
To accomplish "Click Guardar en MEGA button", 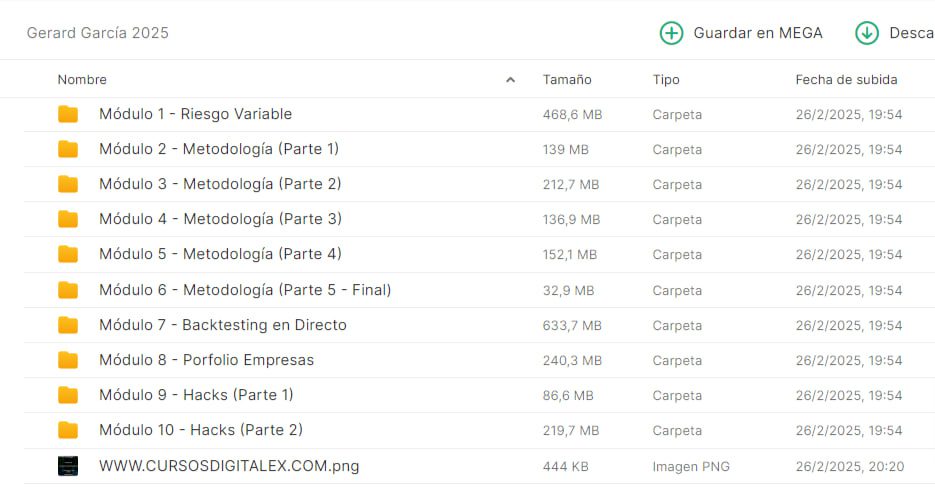I will [757, 33].
